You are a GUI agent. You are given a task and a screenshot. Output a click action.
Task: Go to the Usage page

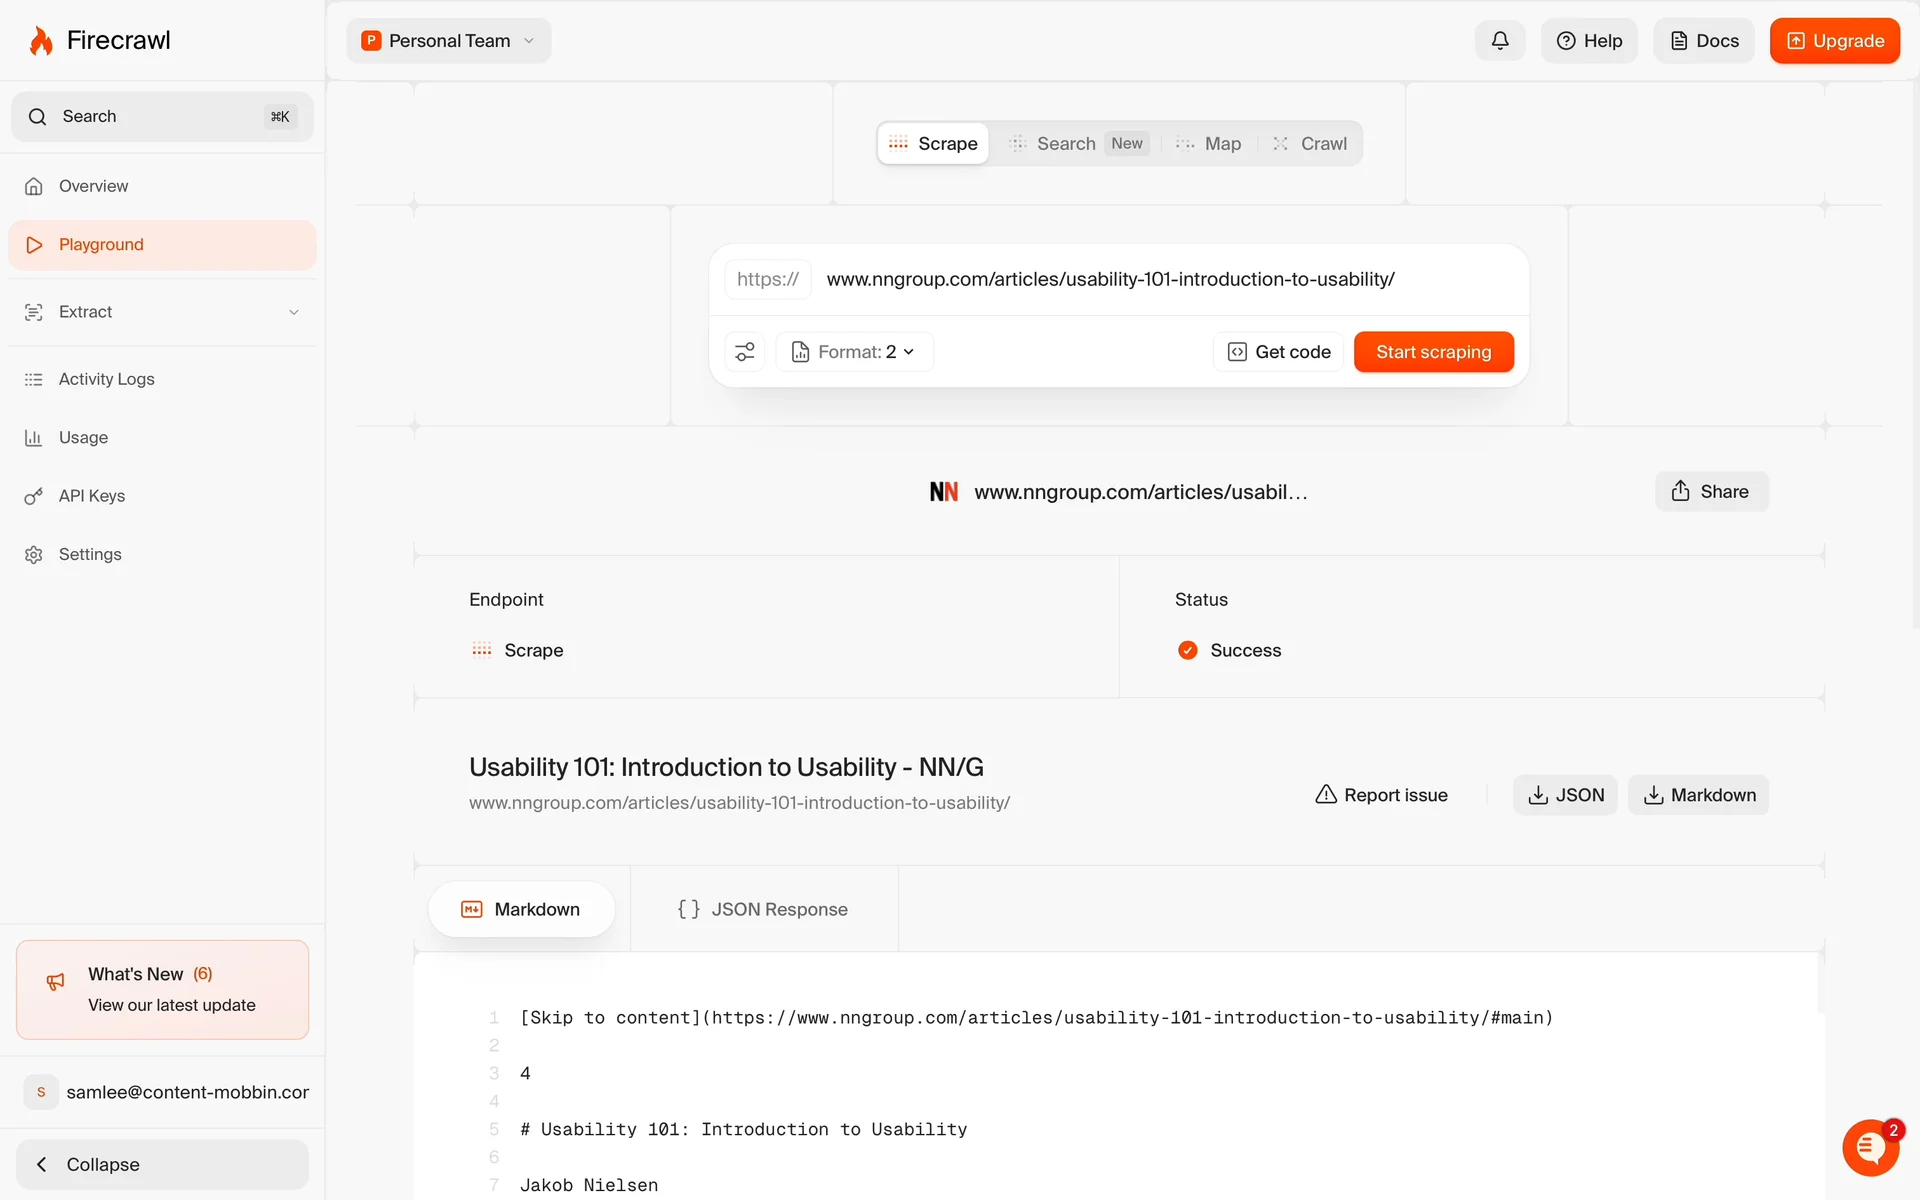click(x=83, y=438)
